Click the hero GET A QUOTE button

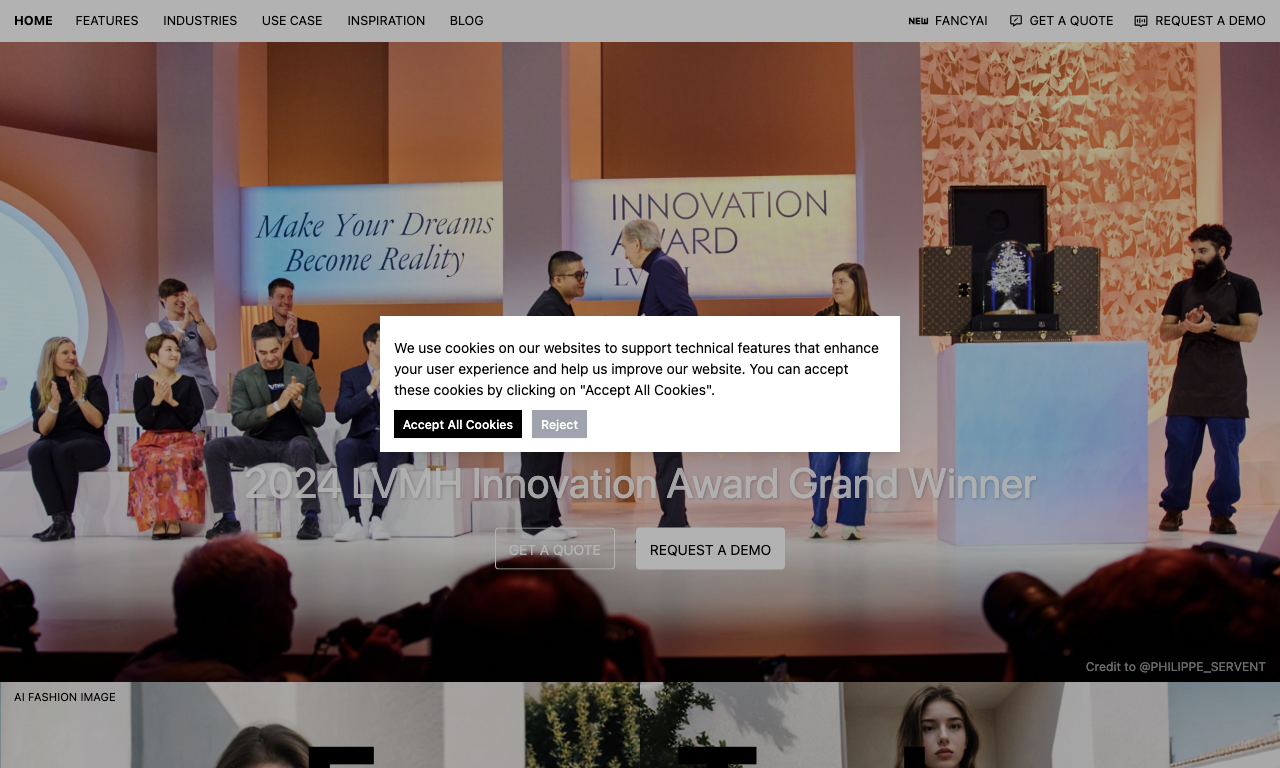555,549
